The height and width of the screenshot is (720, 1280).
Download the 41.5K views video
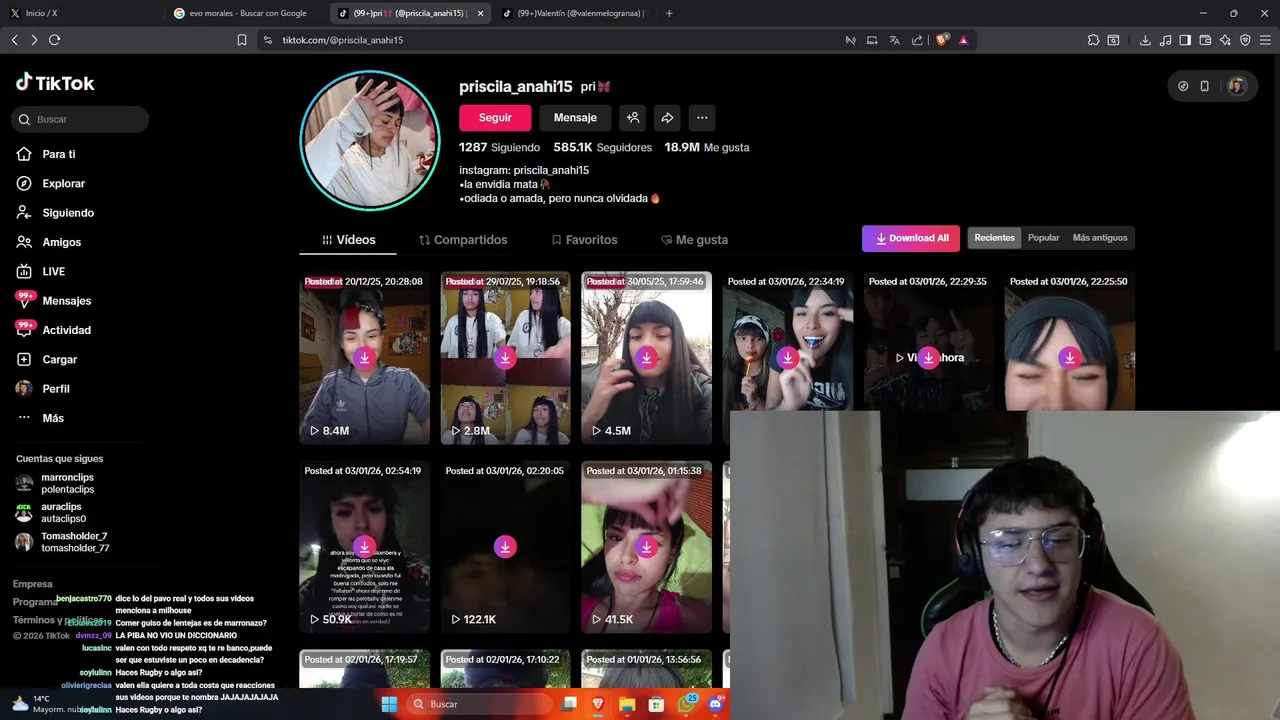[646, 546]
